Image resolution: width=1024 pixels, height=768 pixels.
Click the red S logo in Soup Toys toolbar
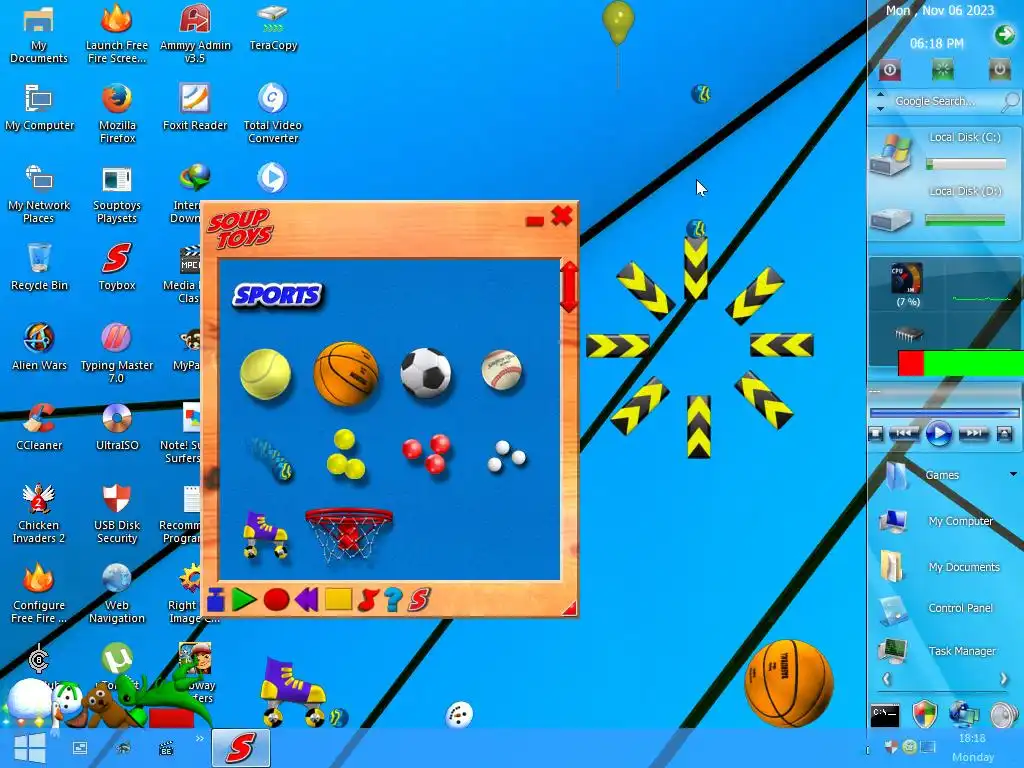[419, 600]
